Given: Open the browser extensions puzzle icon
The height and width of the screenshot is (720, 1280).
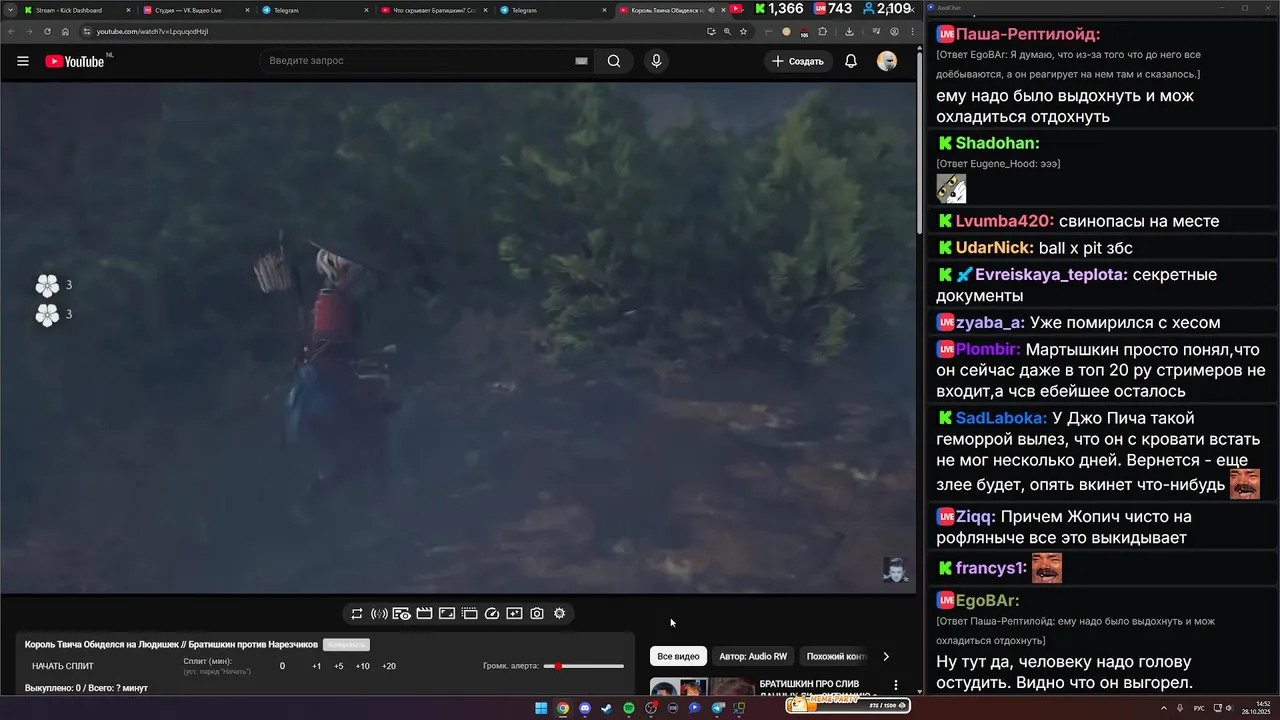Looking at the screenshot, I should (x=822, y=31).
